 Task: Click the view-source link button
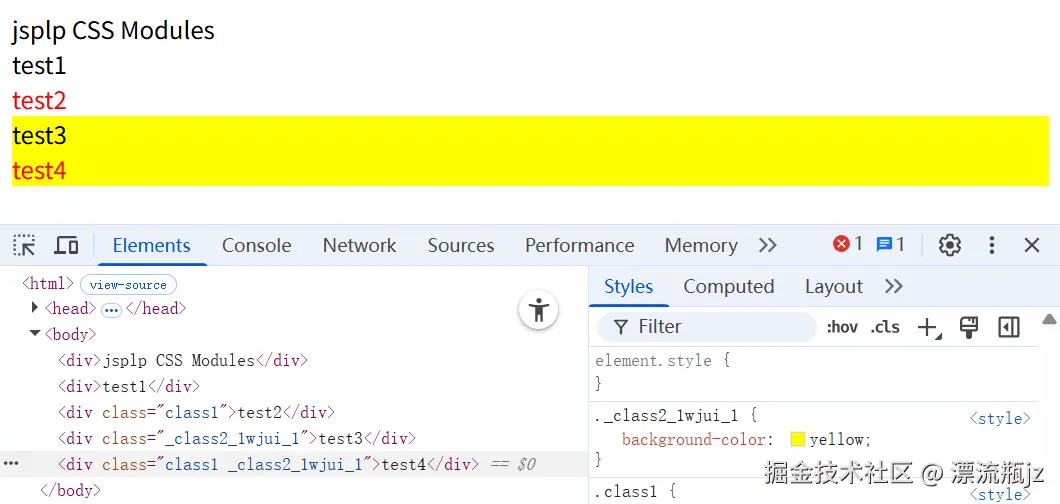pyautogui.click(x=128, y=285)
